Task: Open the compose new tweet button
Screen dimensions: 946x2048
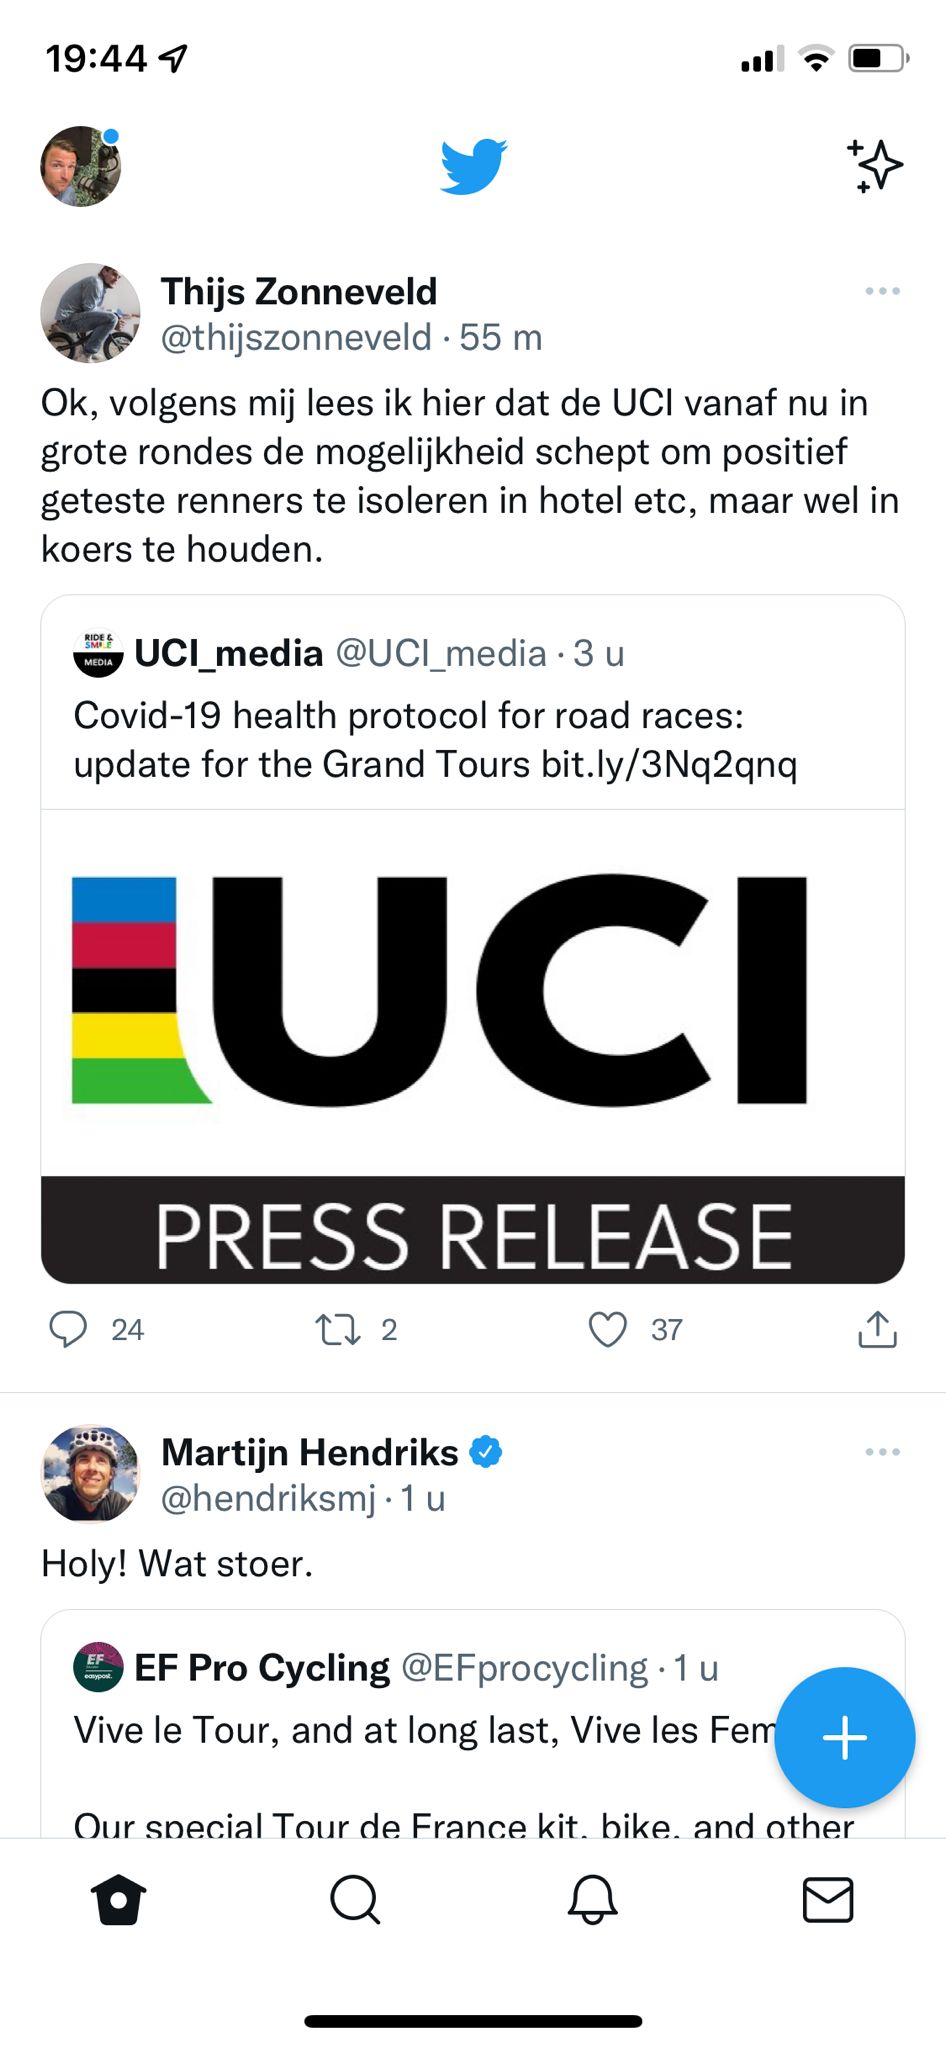Action: [844, 1737]
